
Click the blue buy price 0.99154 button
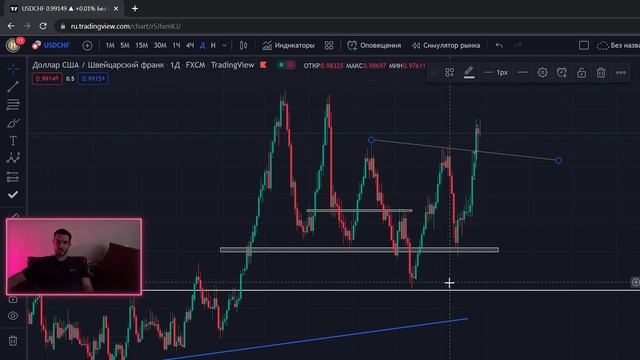(x=93, y=78)
